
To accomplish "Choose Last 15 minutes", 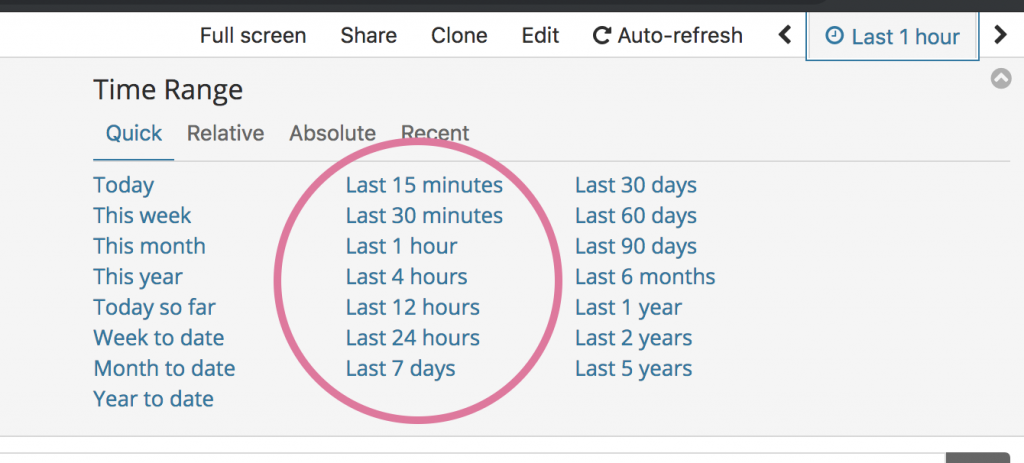I will coord(424,185).
